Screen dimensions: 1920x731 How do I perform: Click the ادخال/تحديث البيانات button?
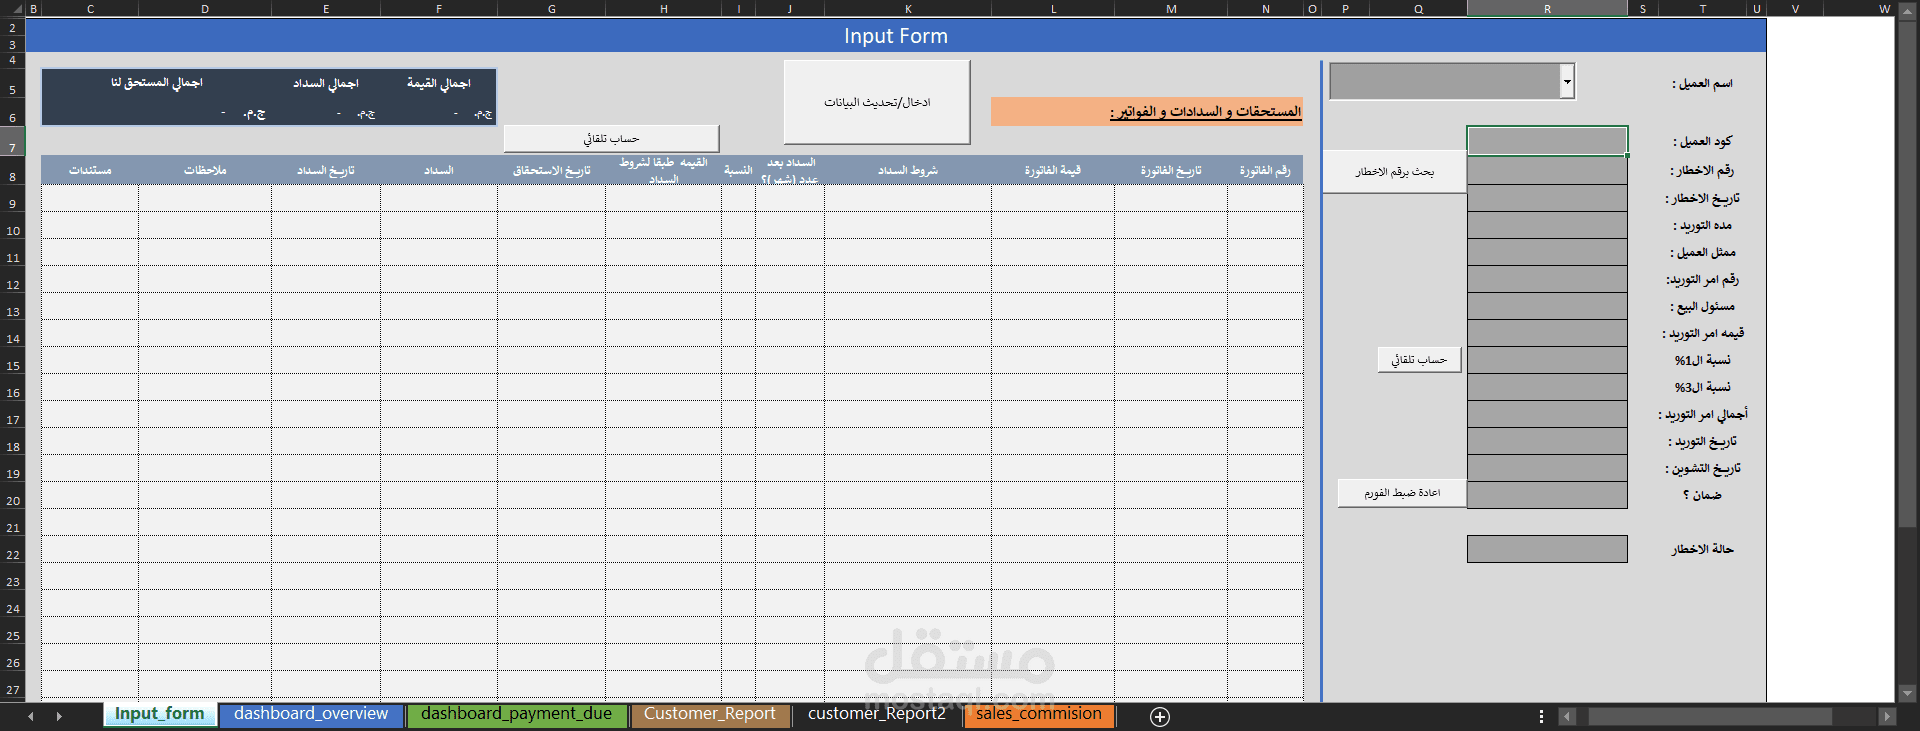tap(877, 102)
